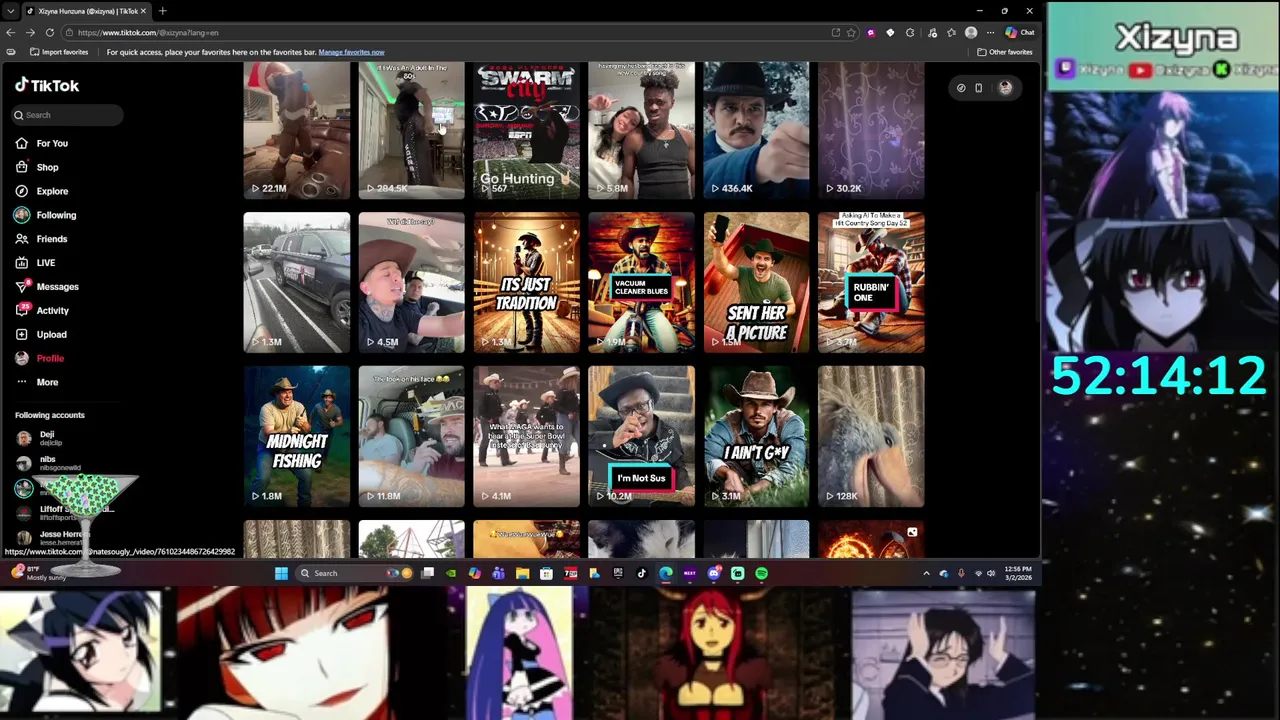The height and width of the screenshot is (720, 1280).
Task: Open the video with 22.1M views
Action: pyautogui.click(x=297, y=130)
